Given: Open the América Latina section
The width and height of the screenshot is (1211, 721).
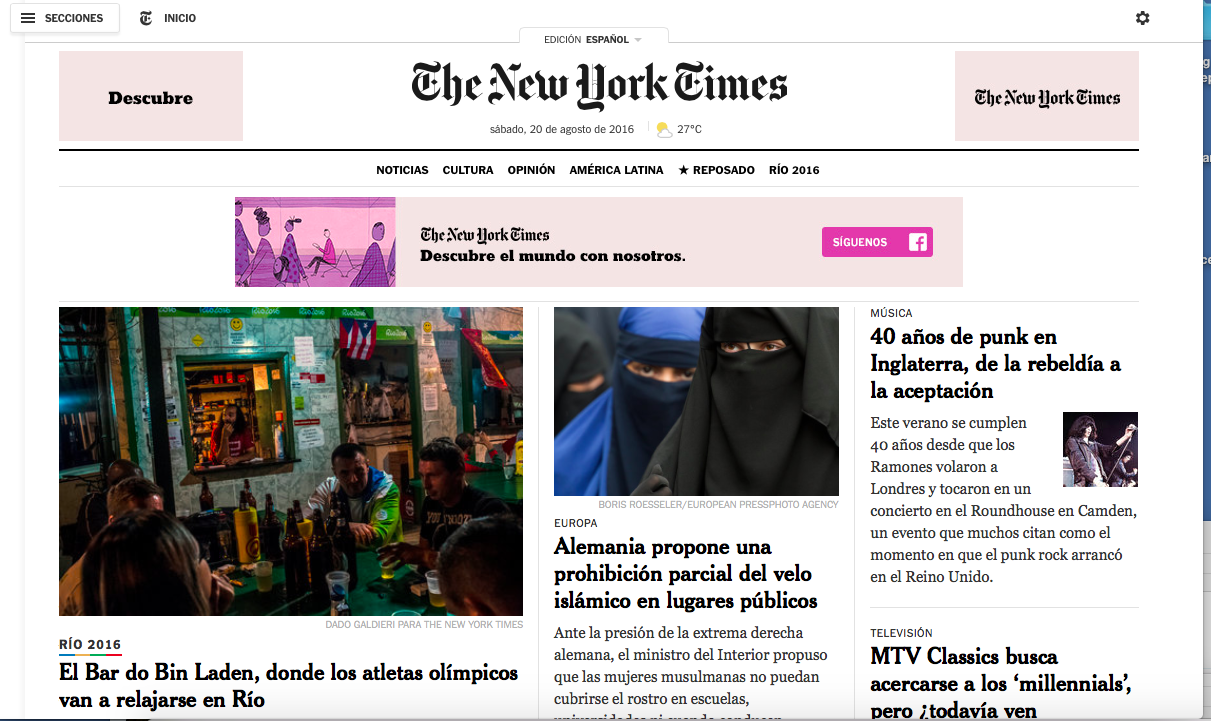Looking at the screenshot, I should (616, 170).
